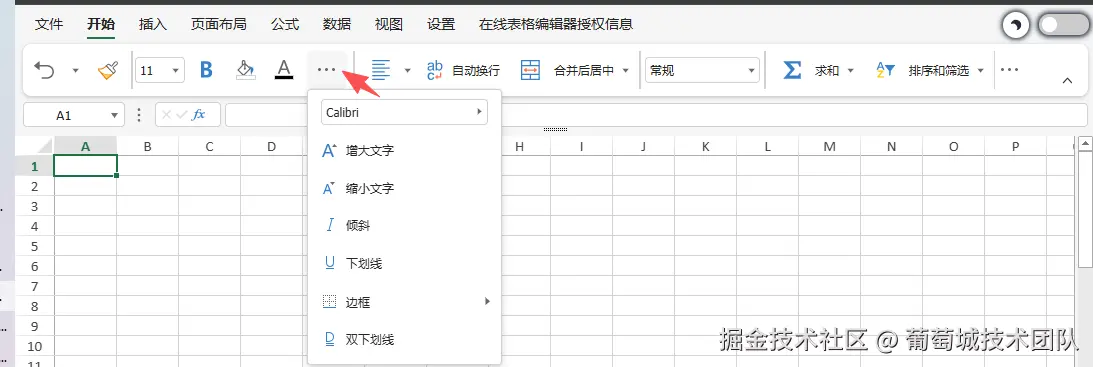Click the font color A icon
1093x367 pixels.
[283, 70]
